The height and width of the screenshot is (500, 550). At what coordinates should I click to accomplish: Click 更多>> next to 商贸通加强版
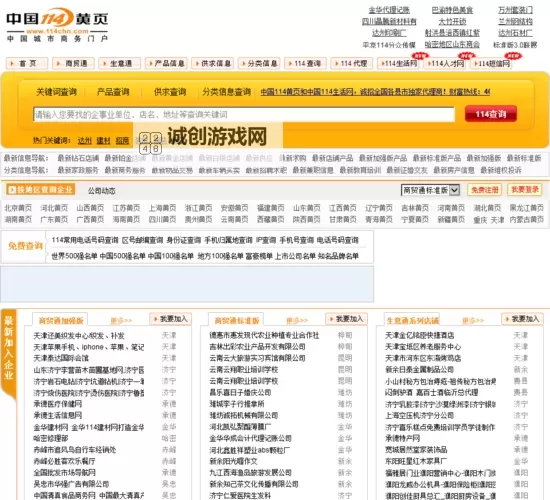(121, 321)
